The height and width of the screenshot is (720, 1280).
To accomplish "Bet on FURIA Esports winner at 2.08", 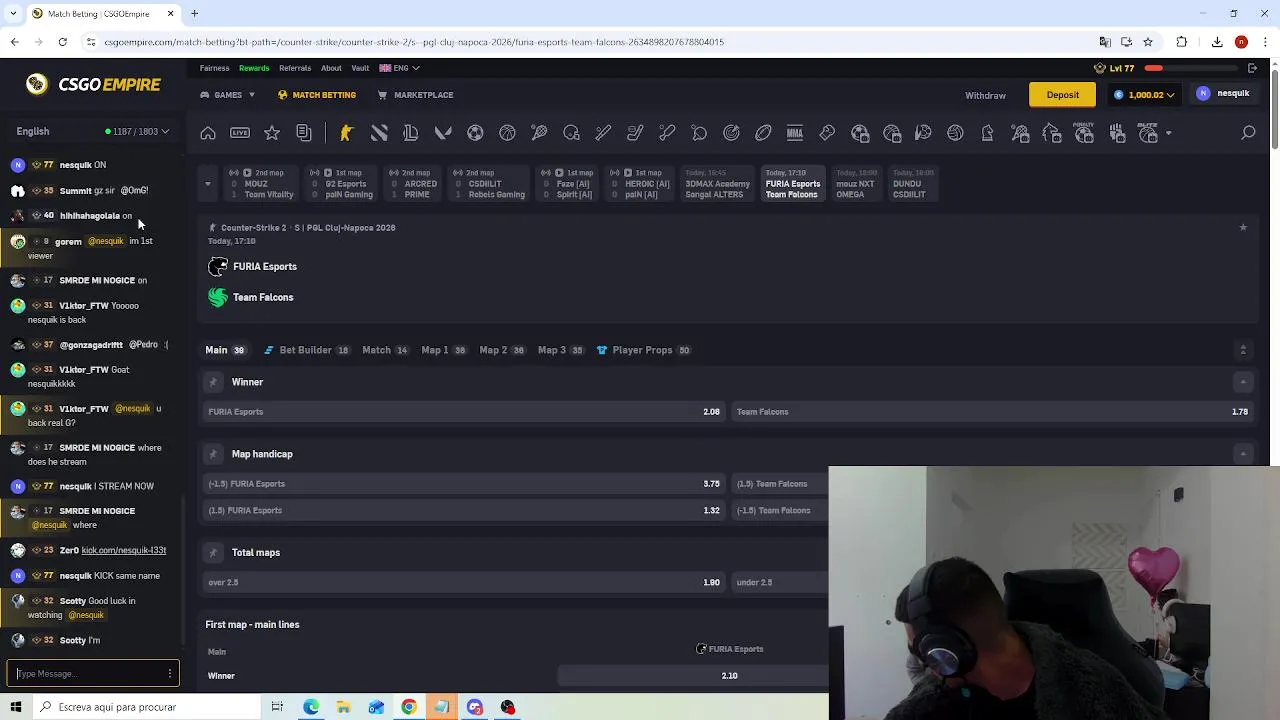I will tap(464, 412).
